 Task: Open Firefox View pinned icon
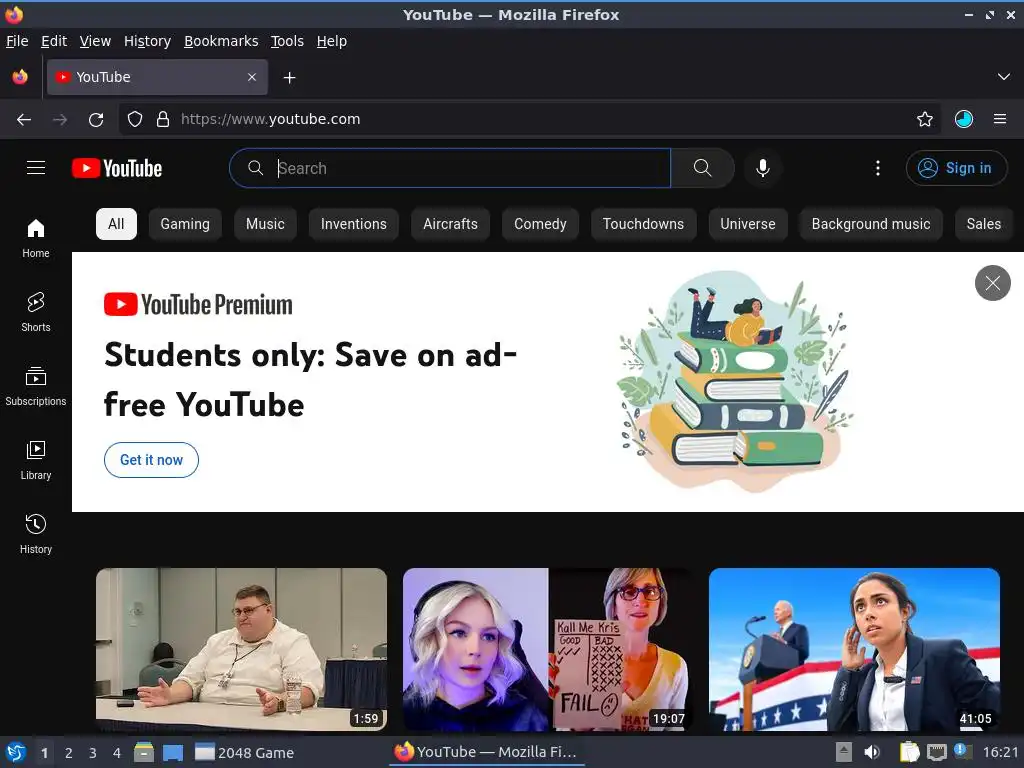pos(20,77)
